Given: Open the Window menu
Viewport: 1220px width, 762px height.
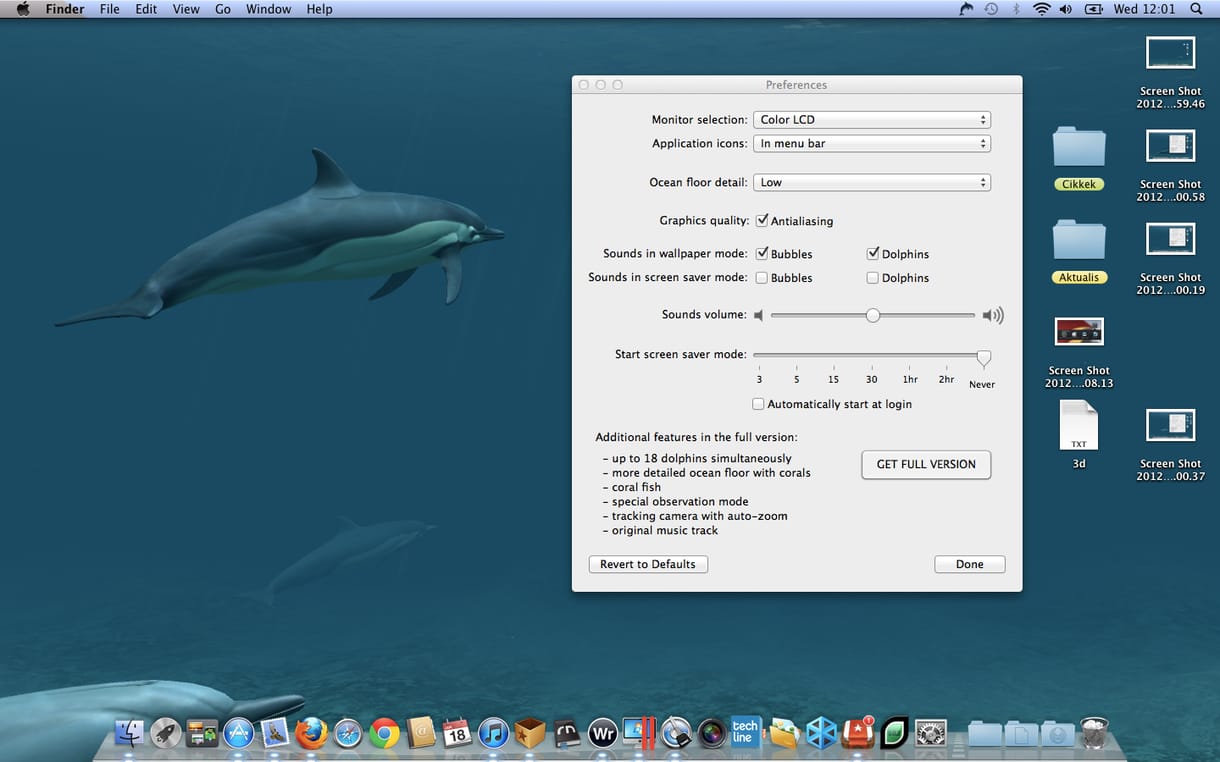Looking at the screenshot, I should click(x=268, y=9).
